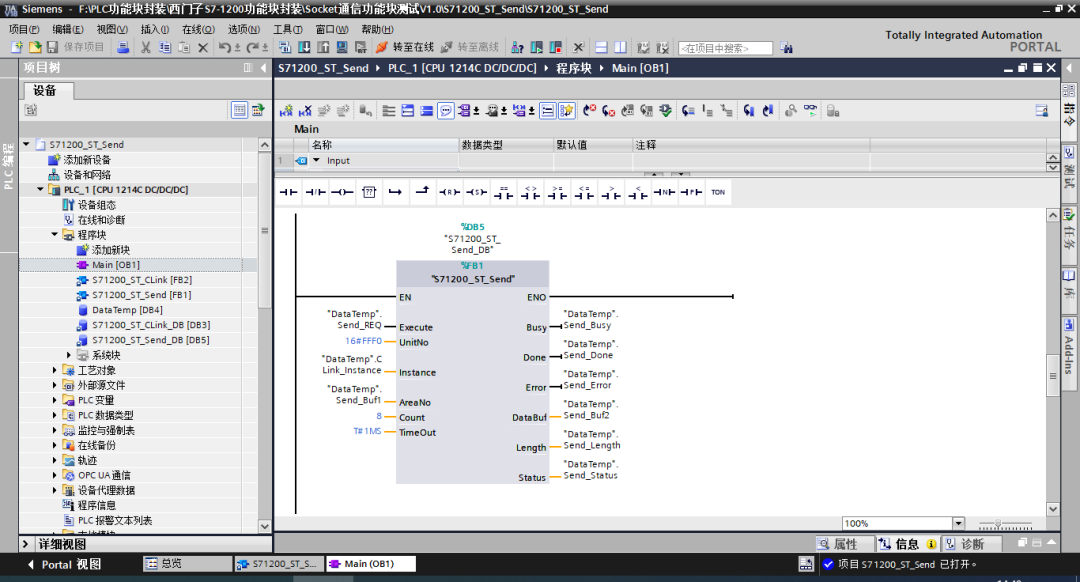This screenshot has height=582, width=1080.
Task: Insert an empty box instruction
Action: tap(369, 192)
